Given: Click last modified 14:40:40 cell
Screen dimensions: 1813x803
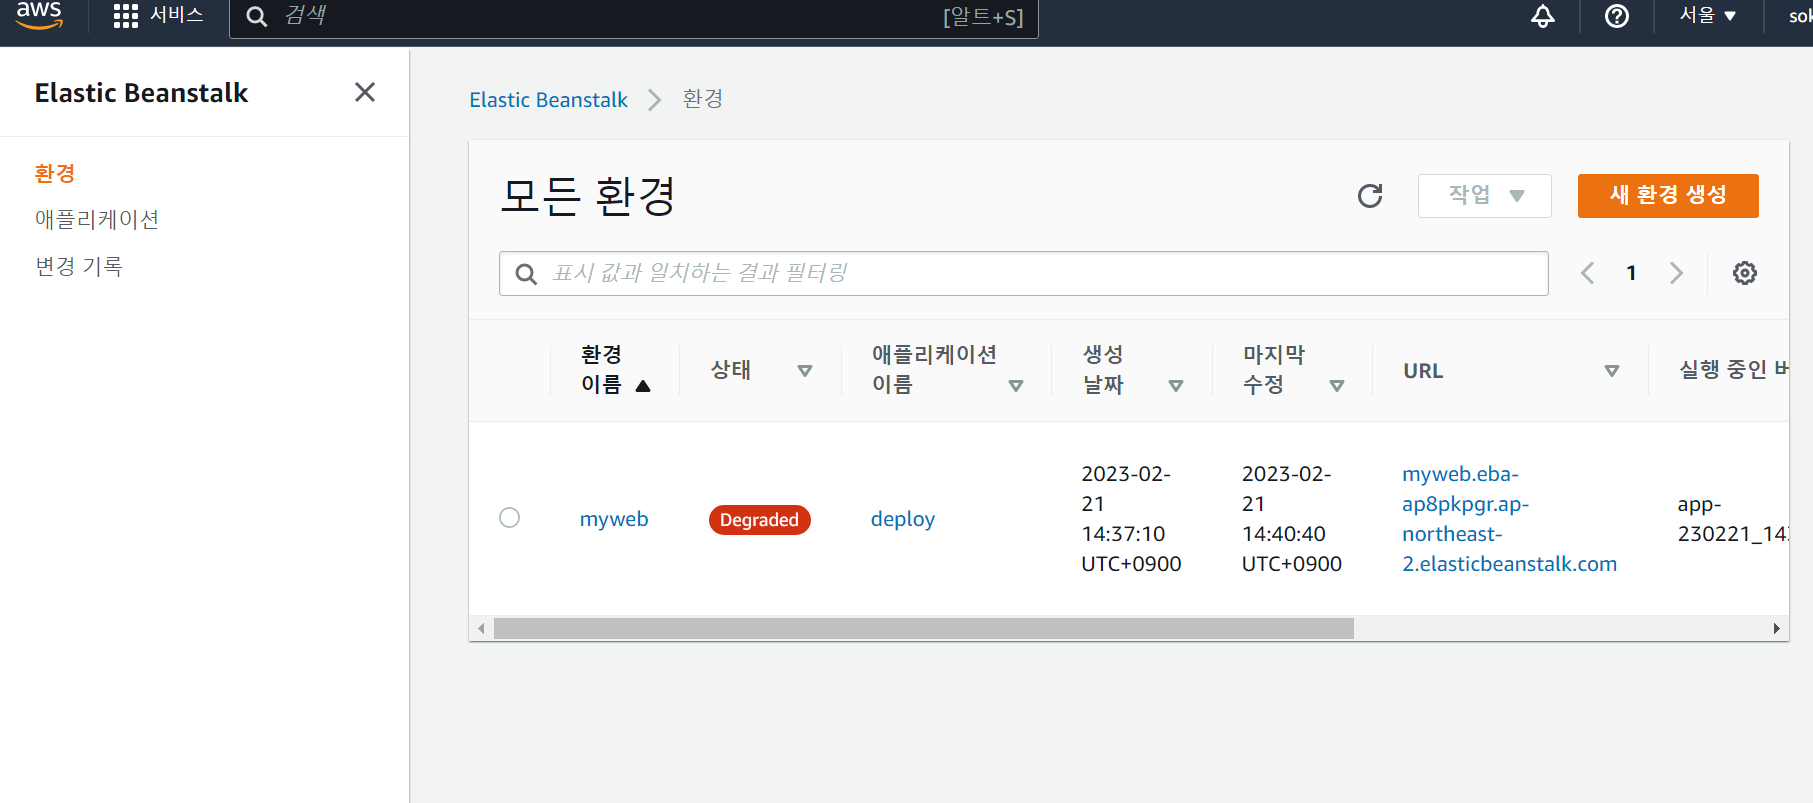Looking at the screenshot, I should pyautogui.click(x=1291, y=519).
